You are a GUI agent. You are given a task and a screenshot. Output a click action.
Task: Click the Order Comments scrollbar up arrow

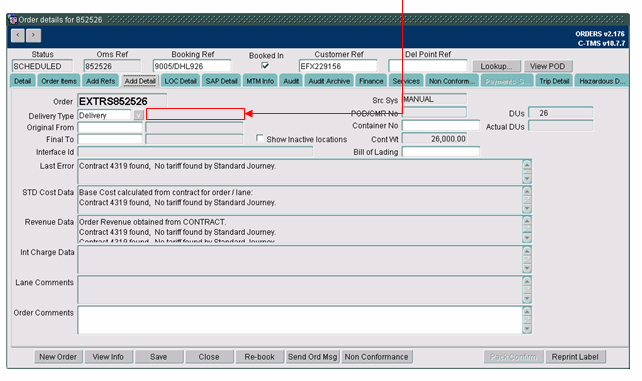pyautogui.click(x=527, y=311)
